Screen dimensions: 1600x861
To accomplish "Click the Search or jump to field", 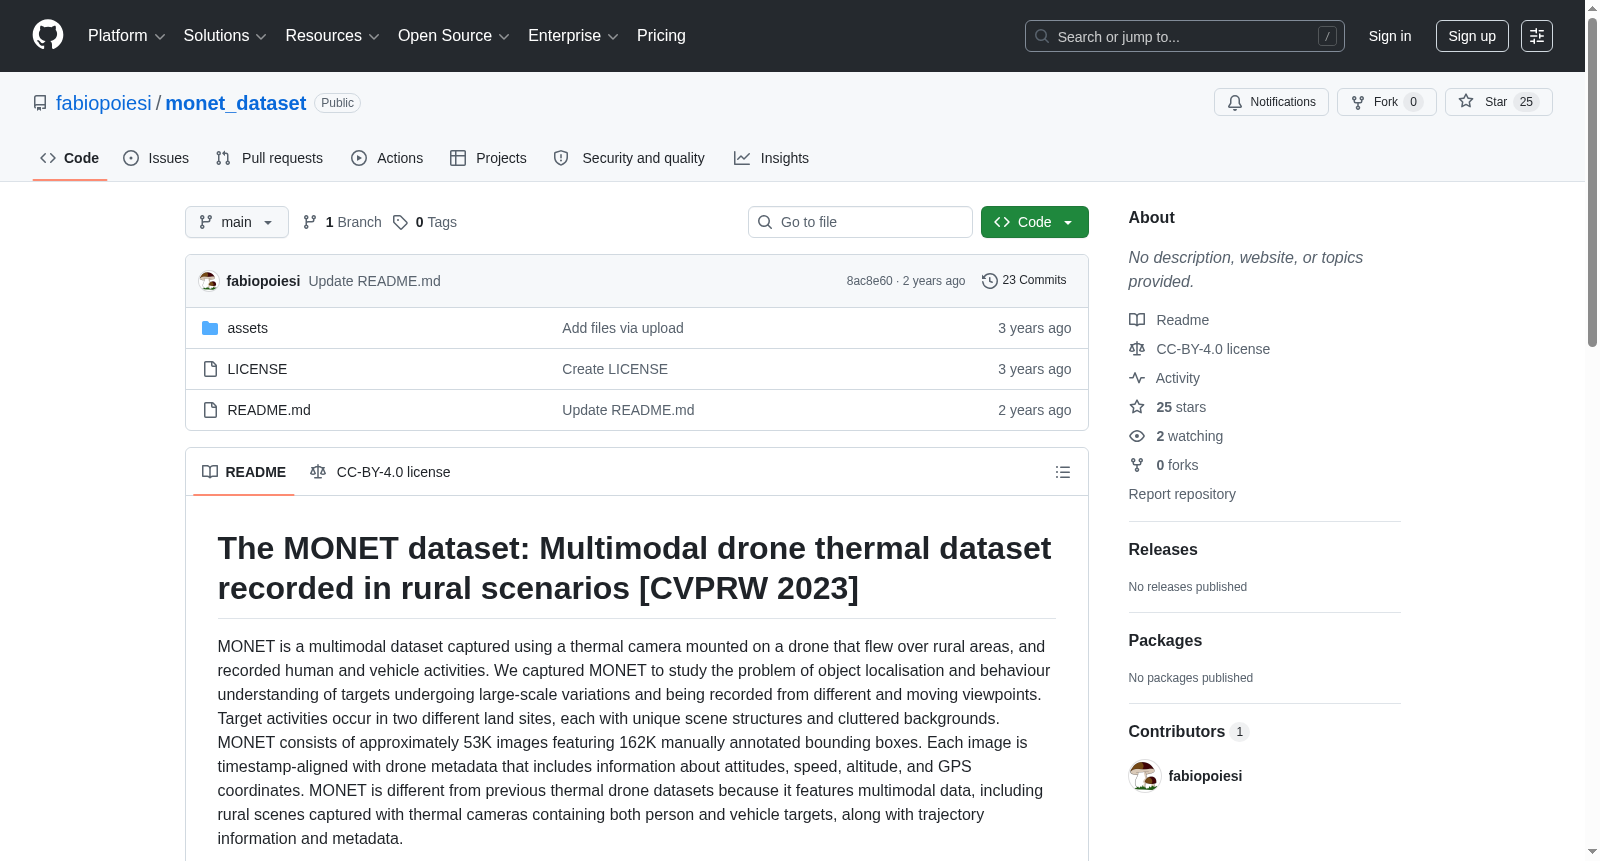I will (1185, 36).
